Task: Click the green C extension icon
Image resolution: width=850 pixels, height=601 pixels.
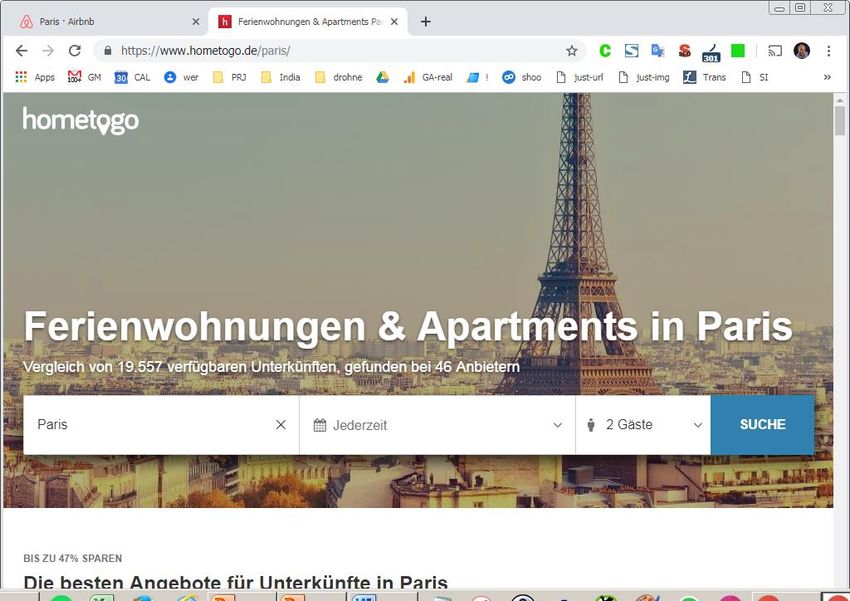Action: [x=605, y=51]
